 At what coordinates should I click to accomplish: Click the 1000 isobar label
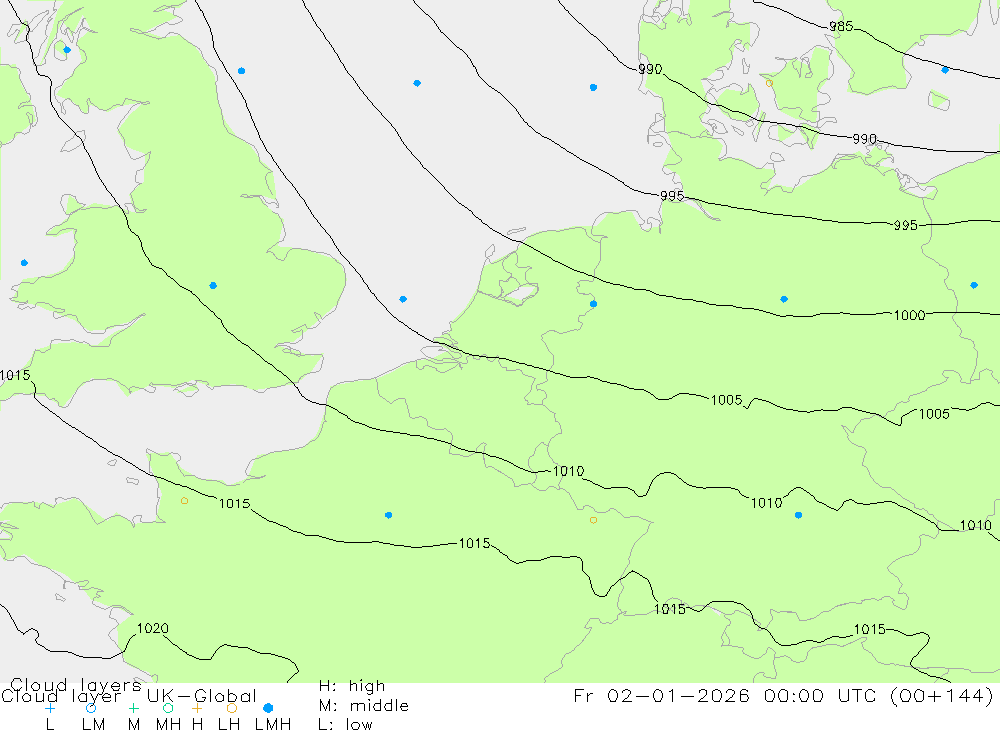coord(909,315)
